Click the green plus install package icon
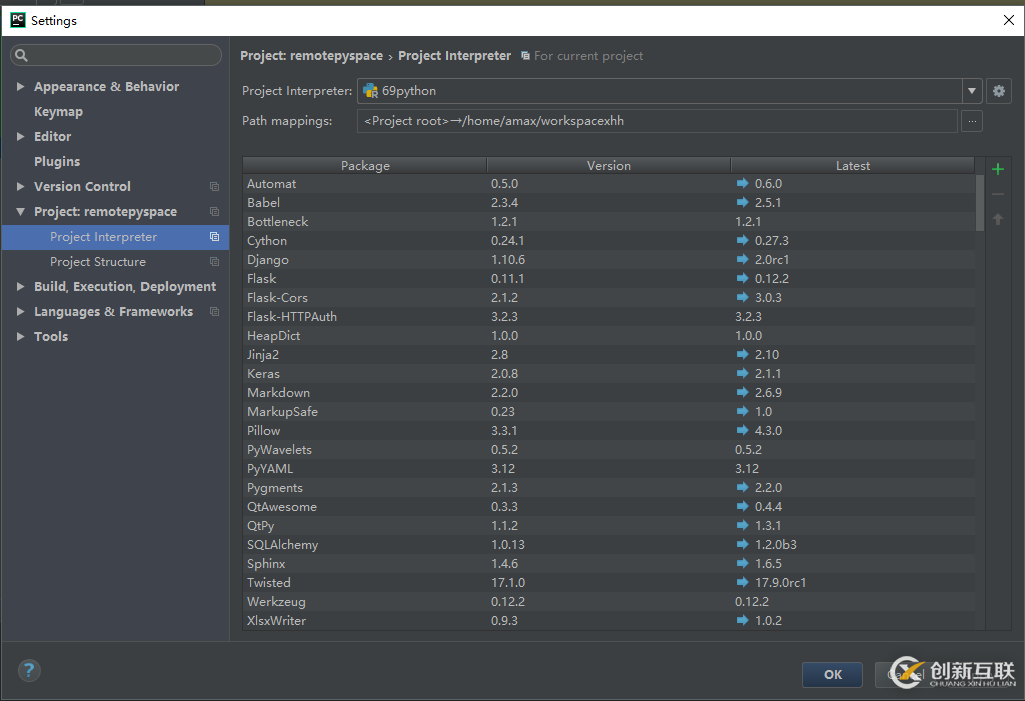Screen dimensions: 1025x701 tap(998, 169)
